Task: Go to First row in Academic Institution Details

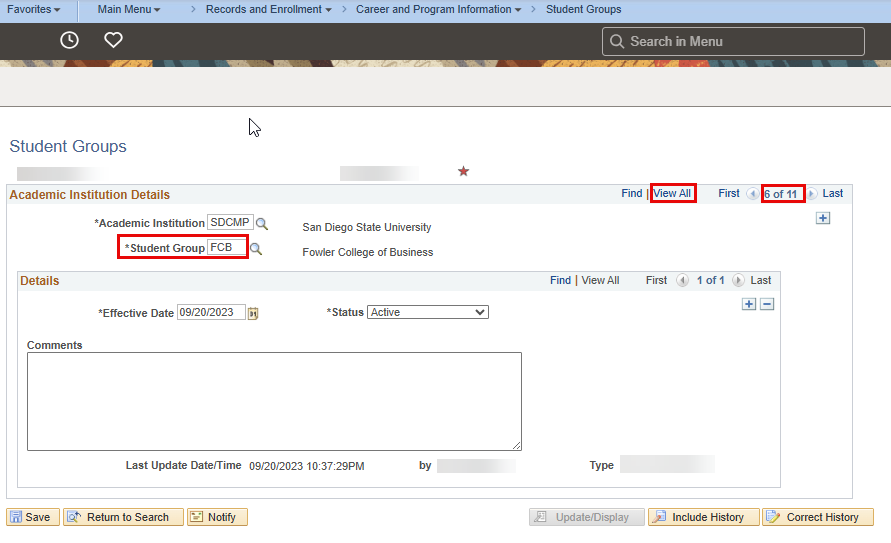Action: click(728, 194)
